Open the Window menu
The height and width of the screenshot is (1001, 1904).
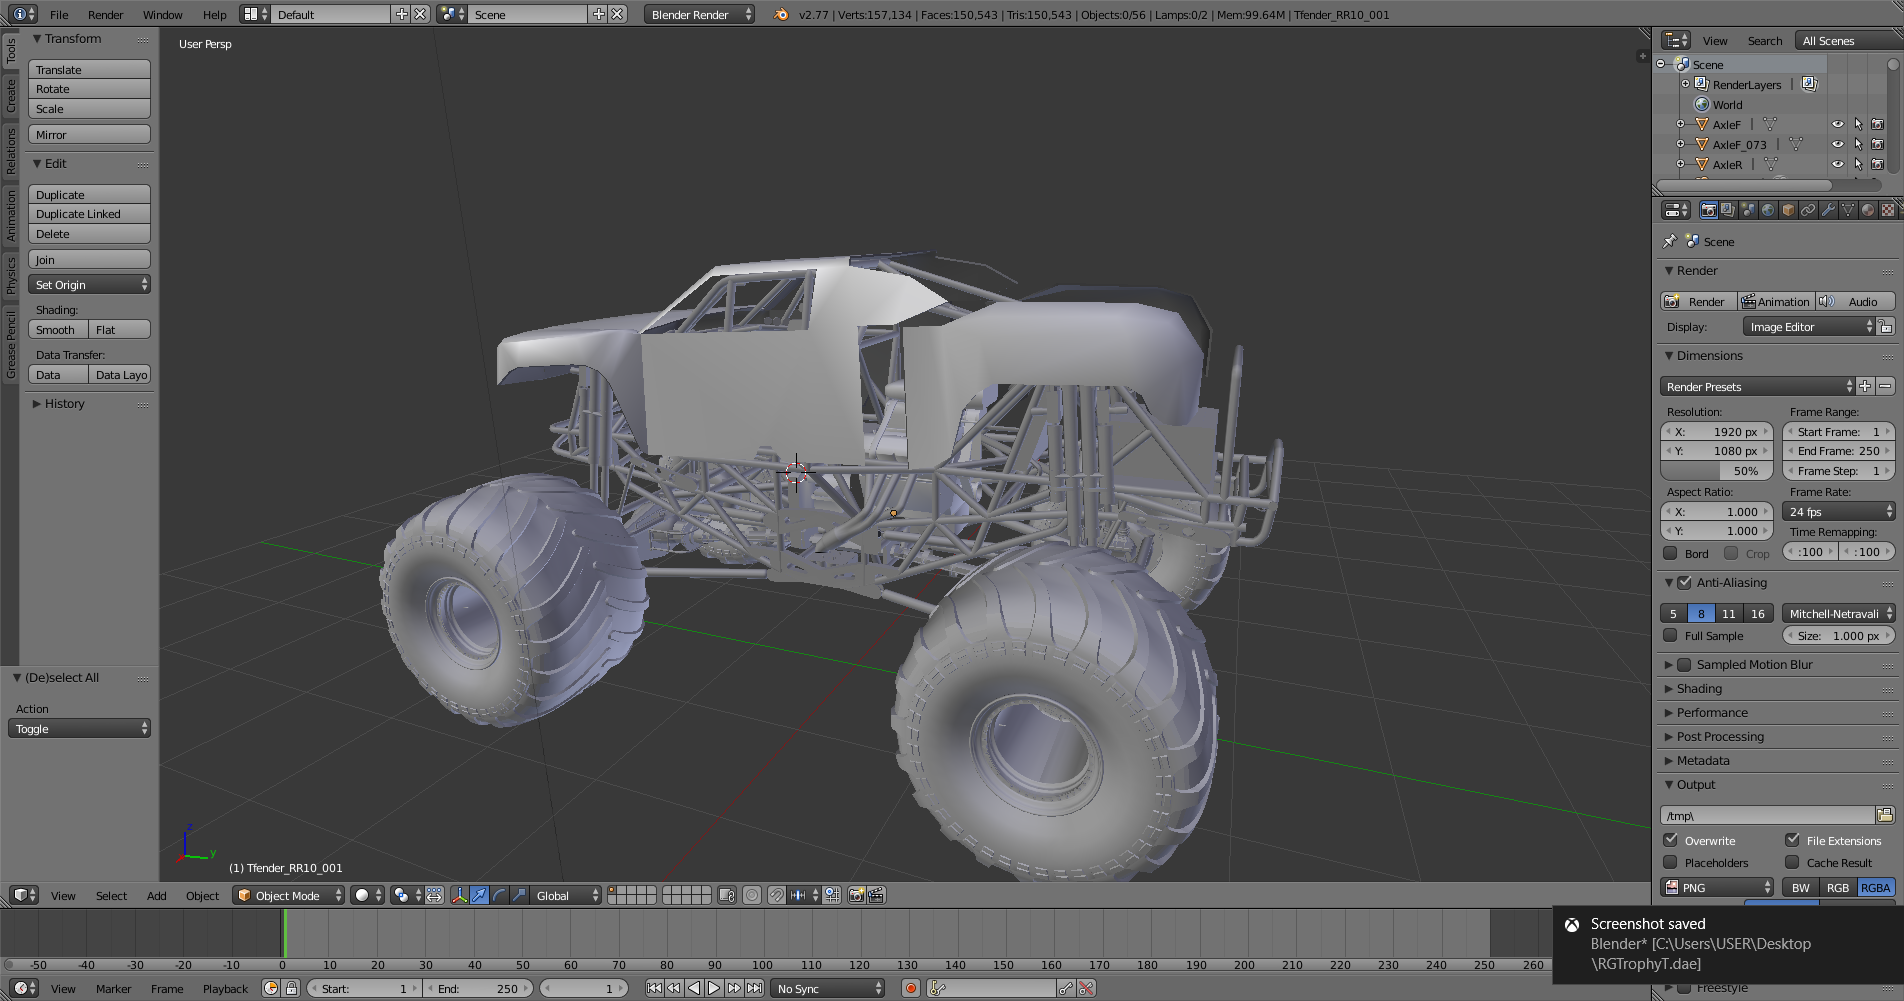point(162,14)
